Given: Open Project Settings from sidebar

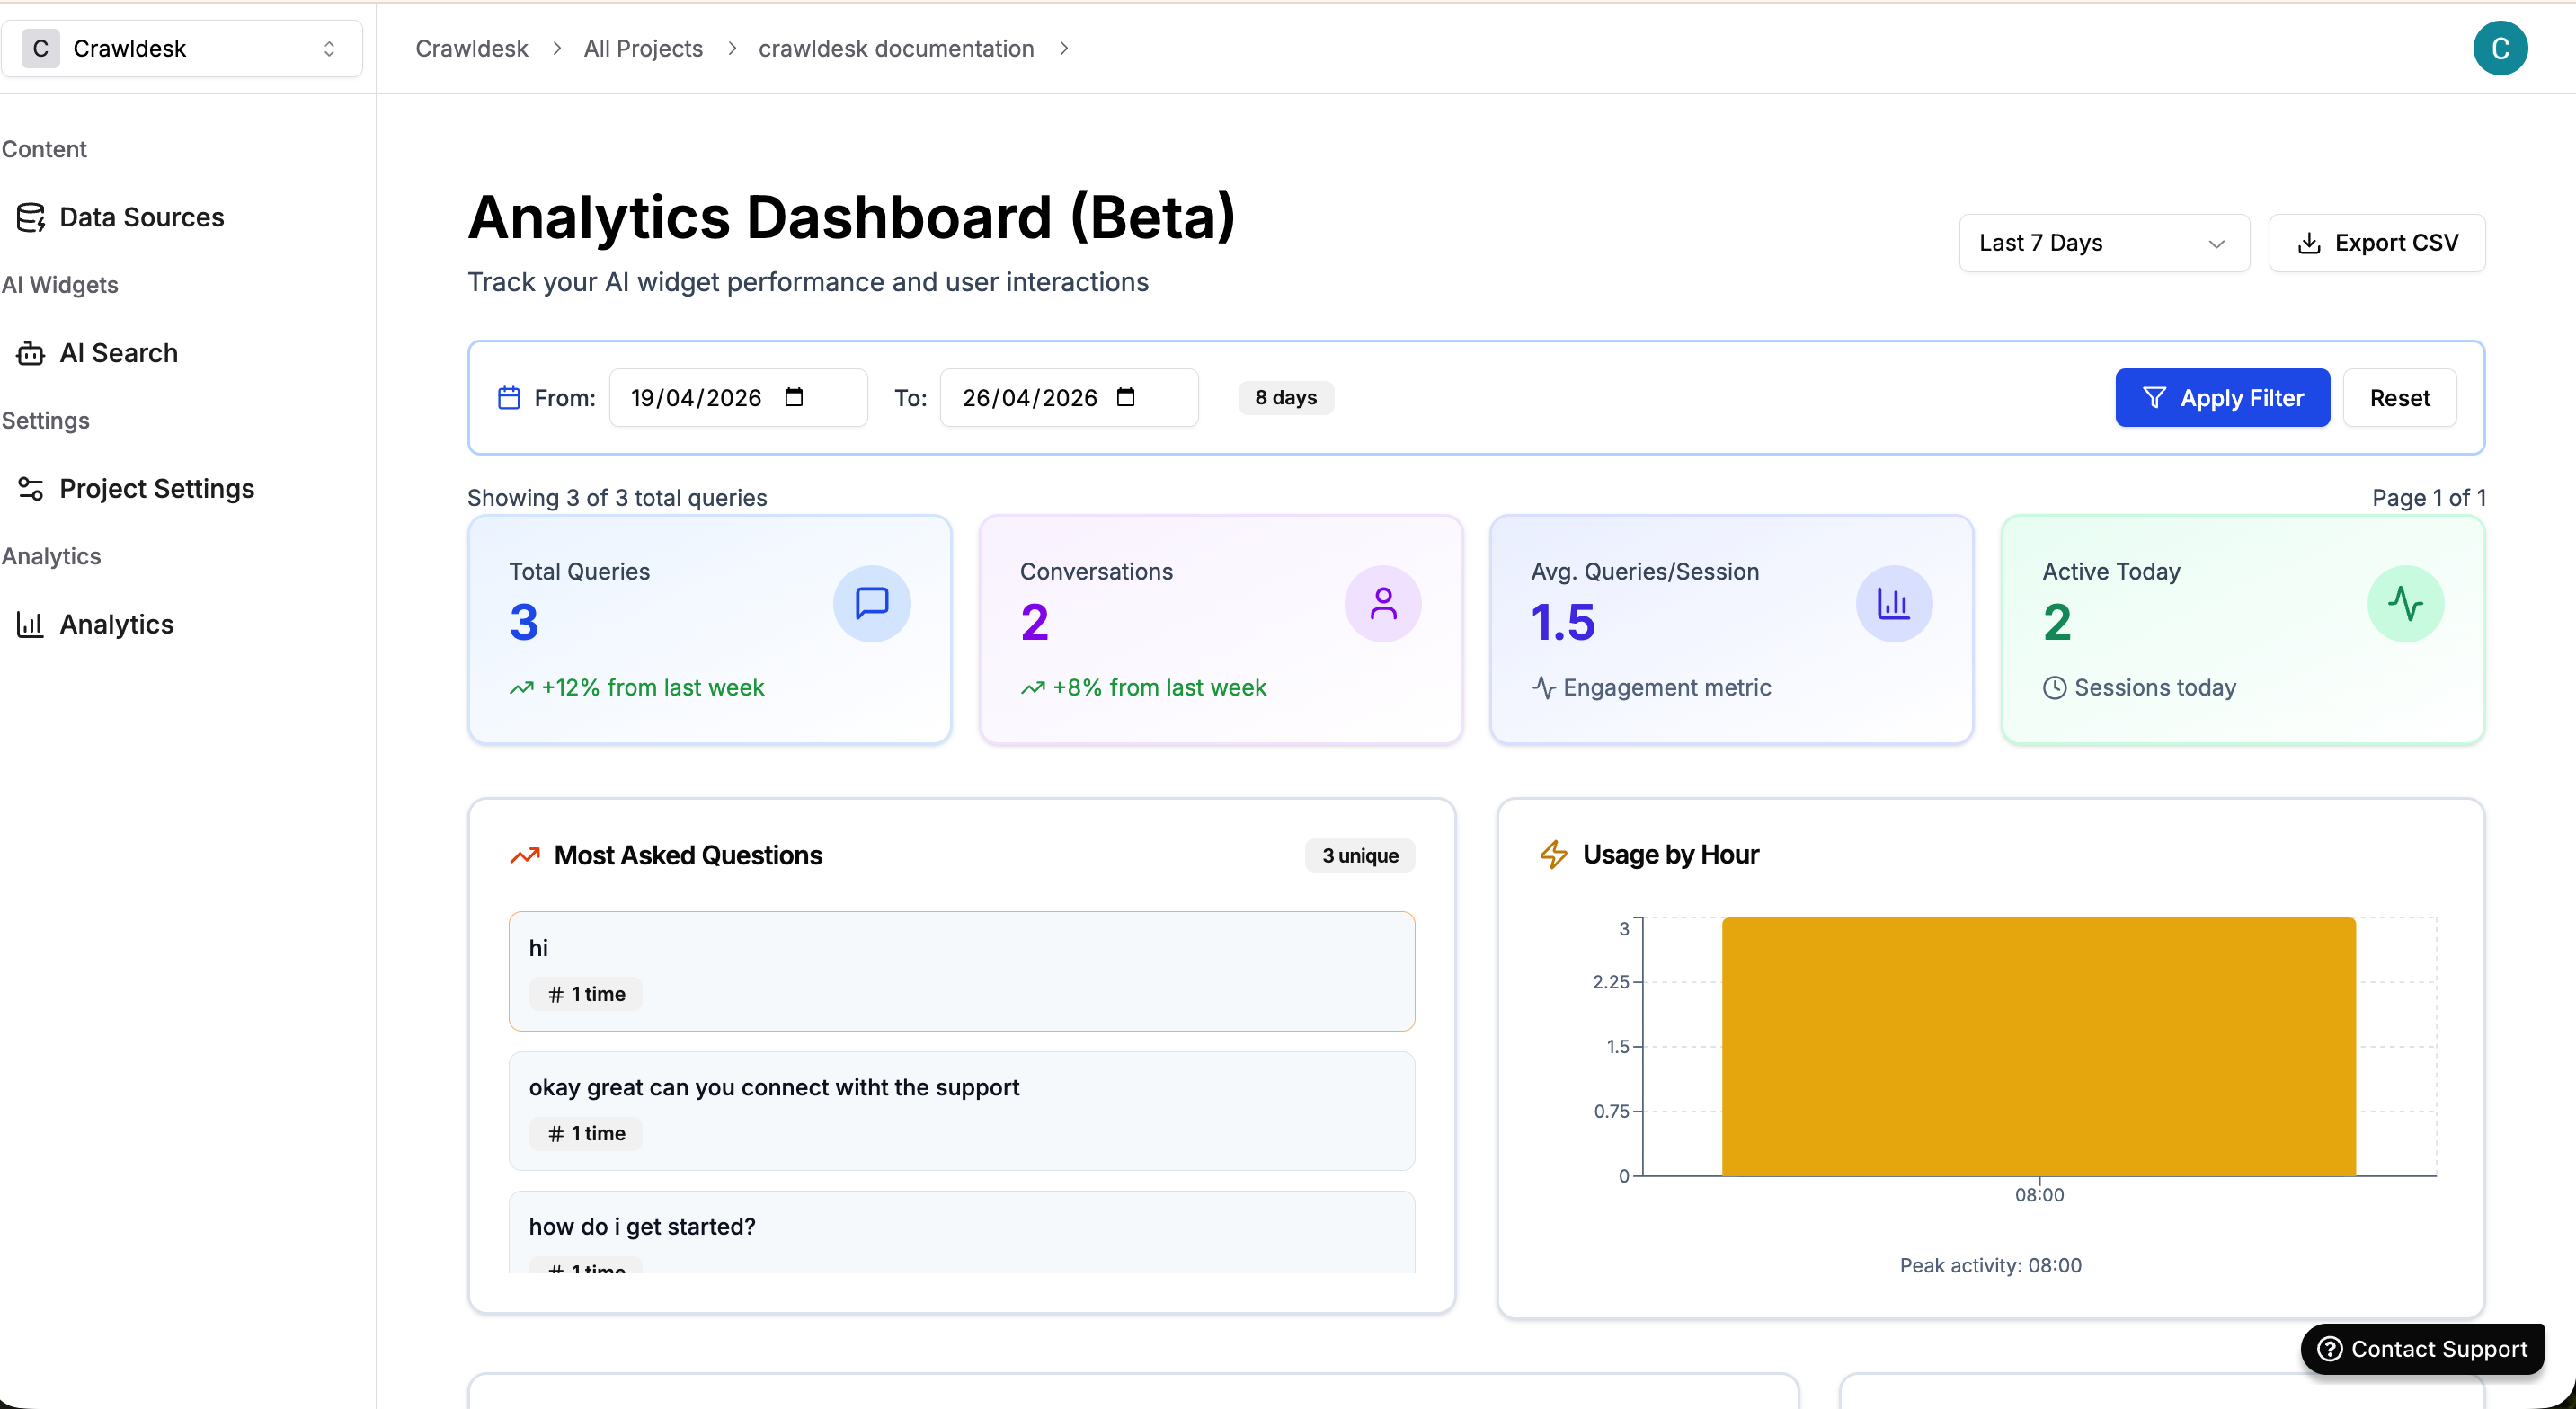Looking at the screenshot, I should [x=156, y=488].
